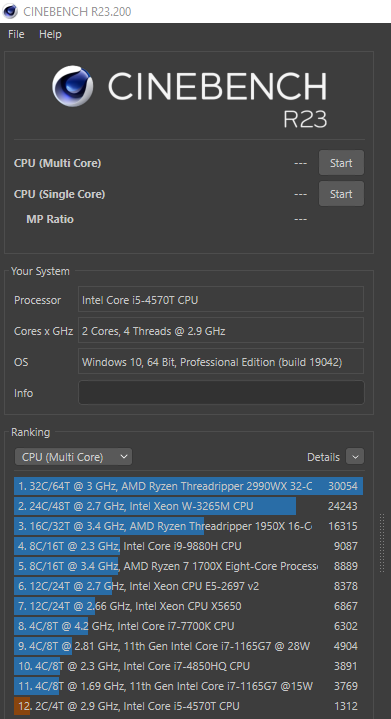The image size is (391, 719).
Task: Click the Processor field showing i5-4570T
Action: (221, 299)
